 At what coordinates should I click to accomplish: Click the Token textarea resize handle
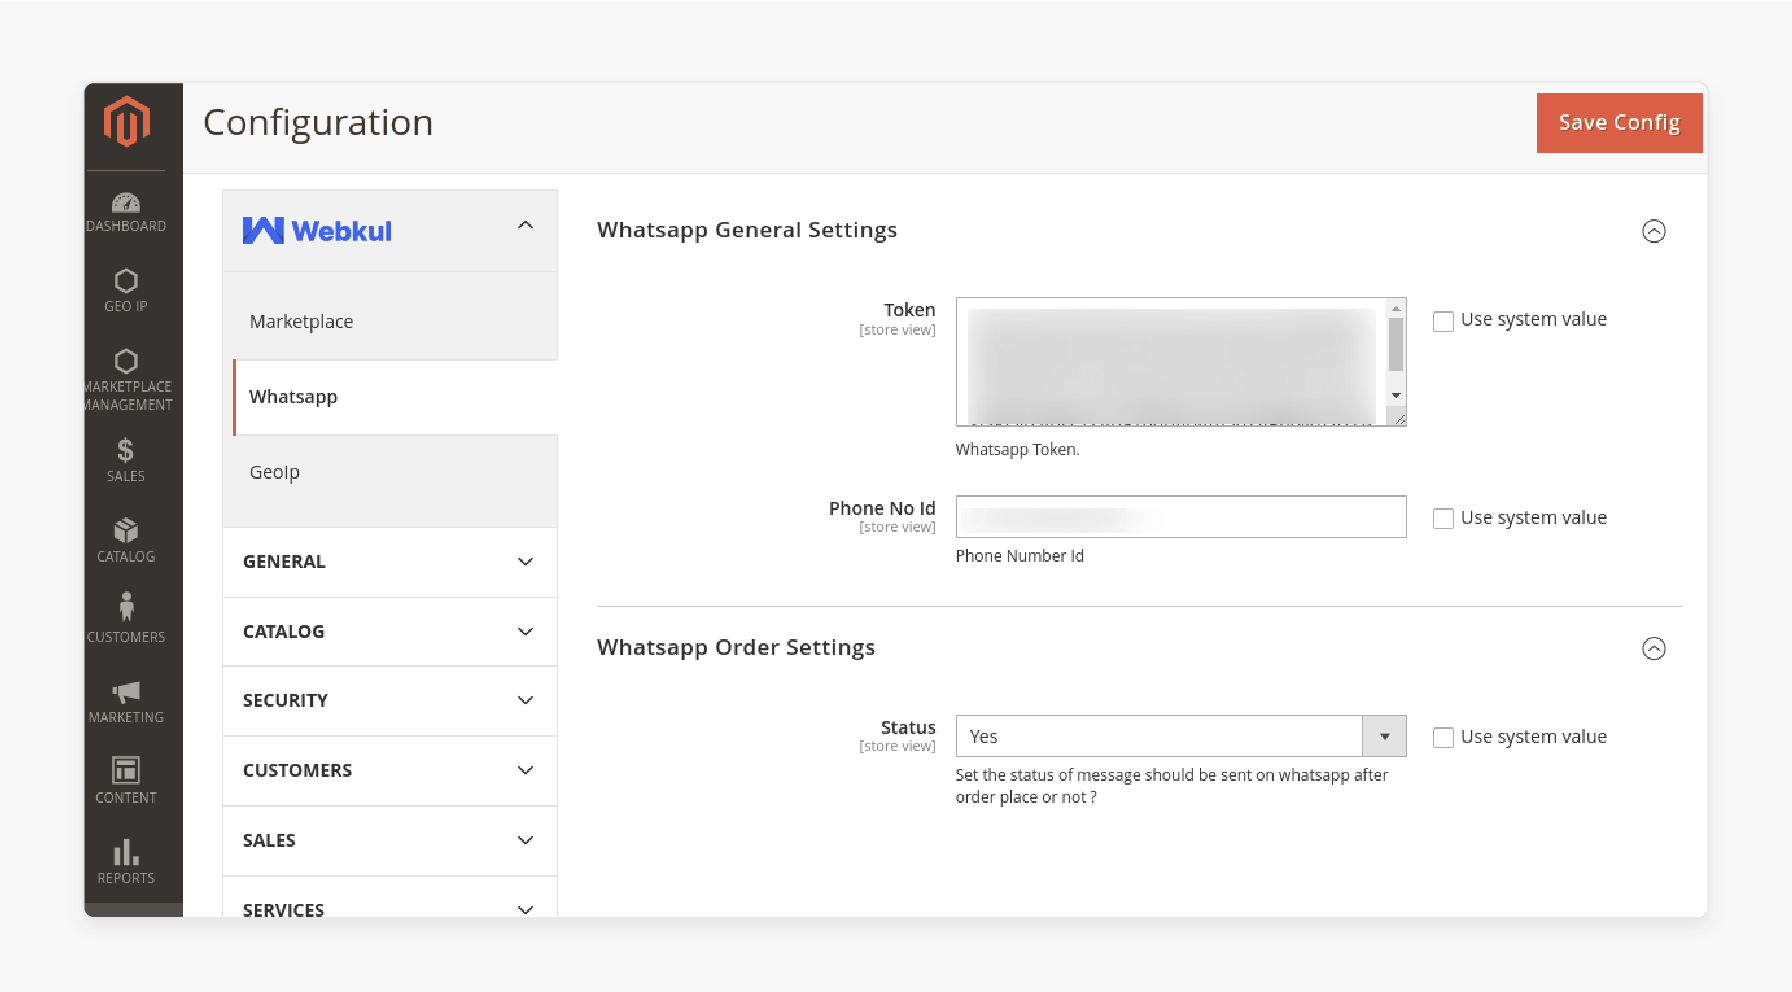point(1400,420)
